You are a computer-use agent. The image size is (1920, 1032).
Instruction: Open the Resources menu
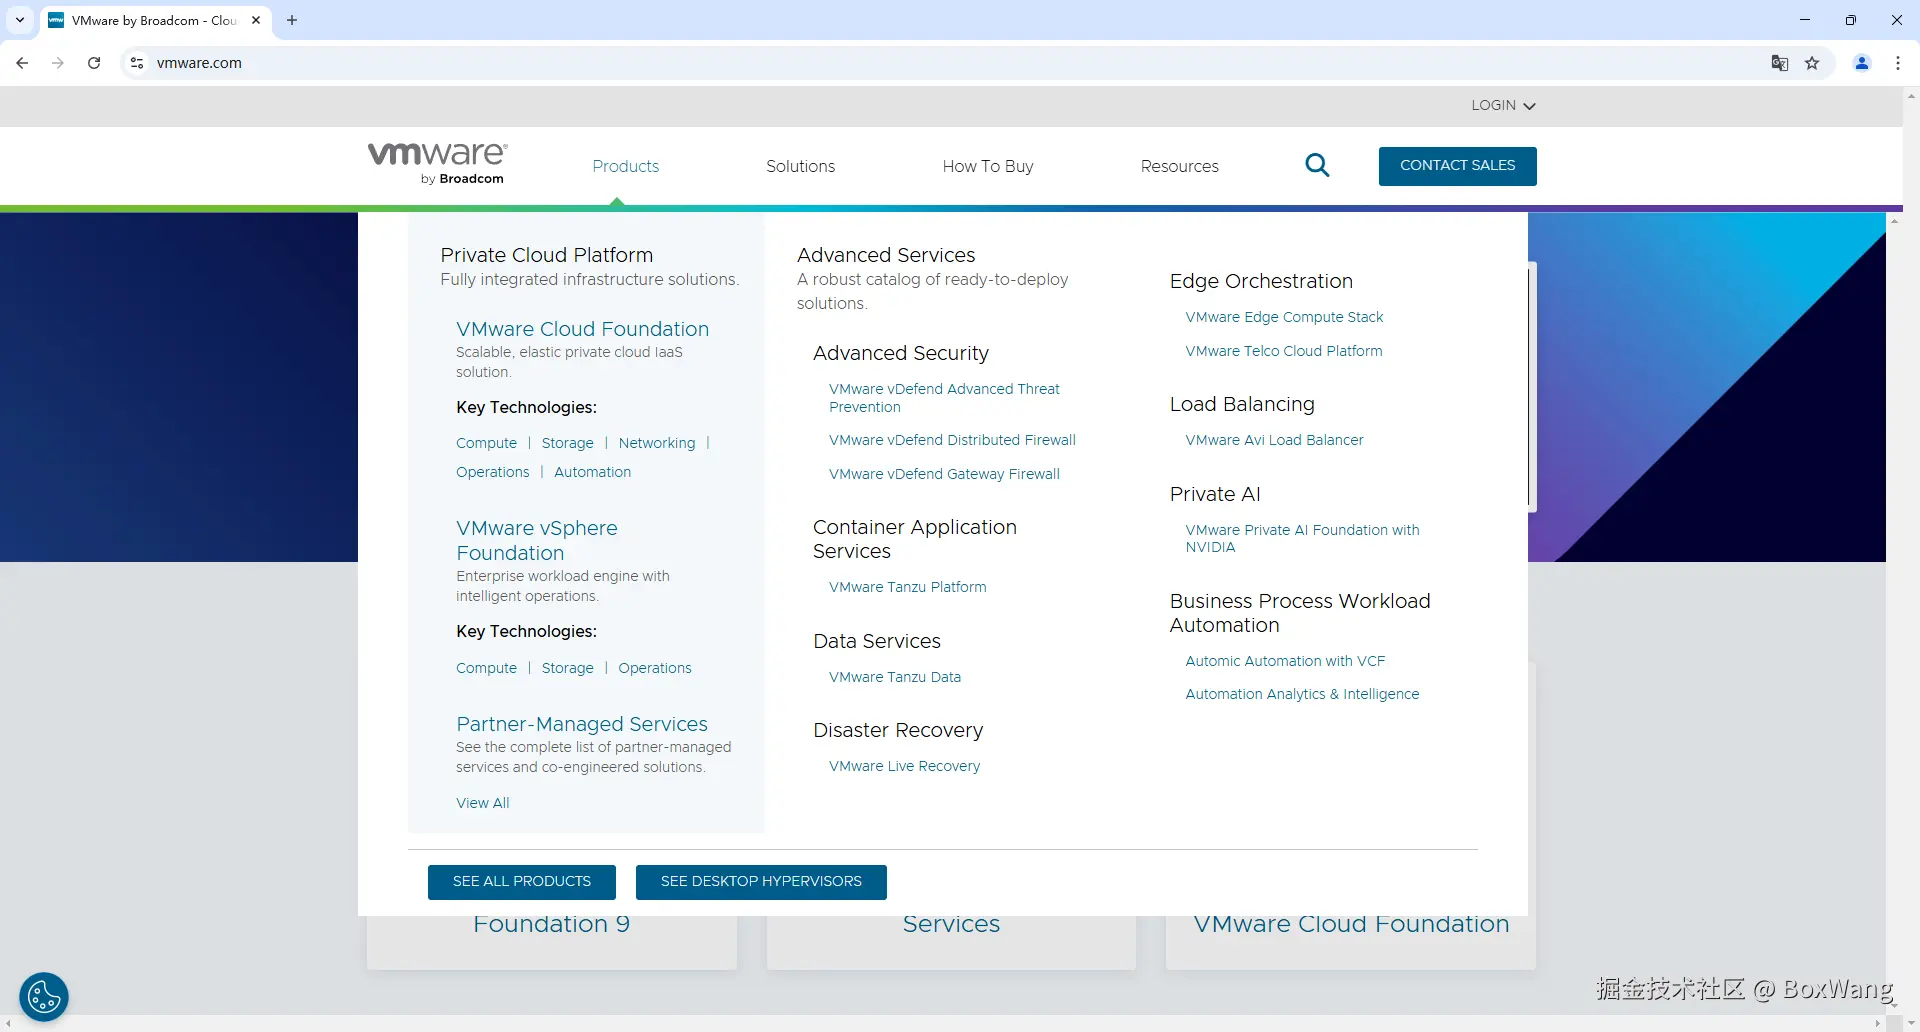click(1180, 166)
